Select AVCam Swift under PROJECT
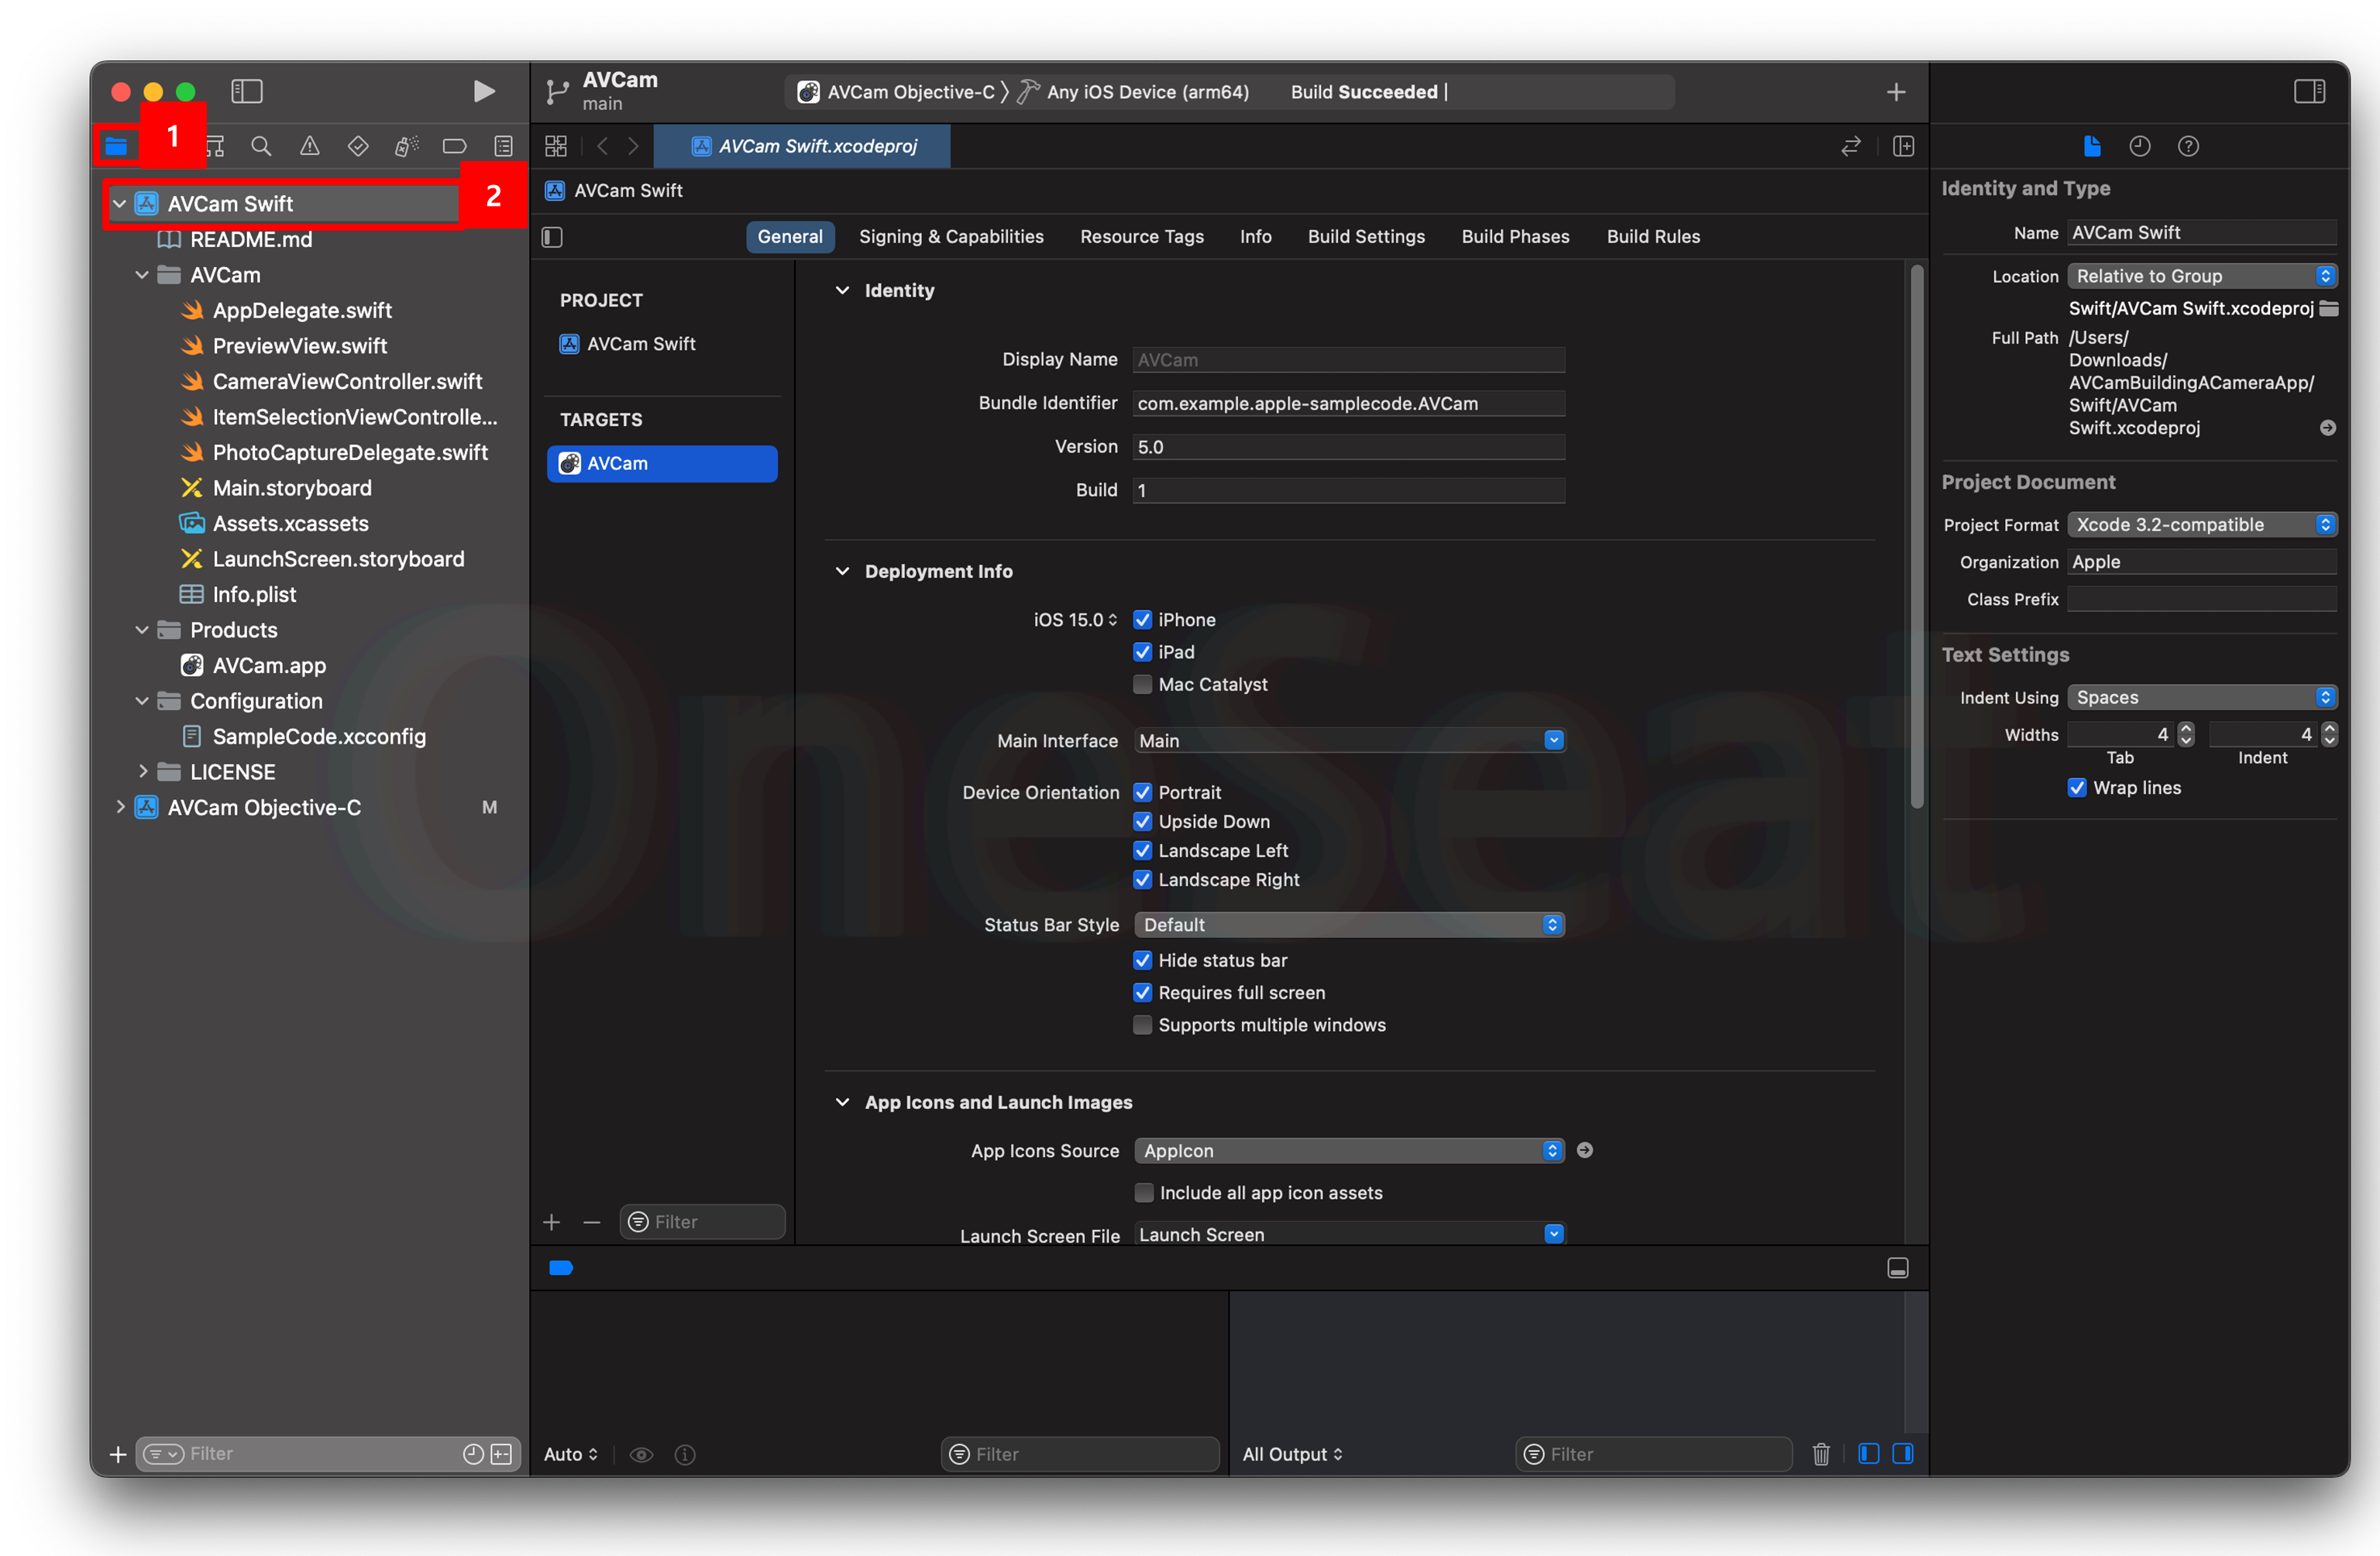Screen dimensions: 2380x1556 coord(641,344)
